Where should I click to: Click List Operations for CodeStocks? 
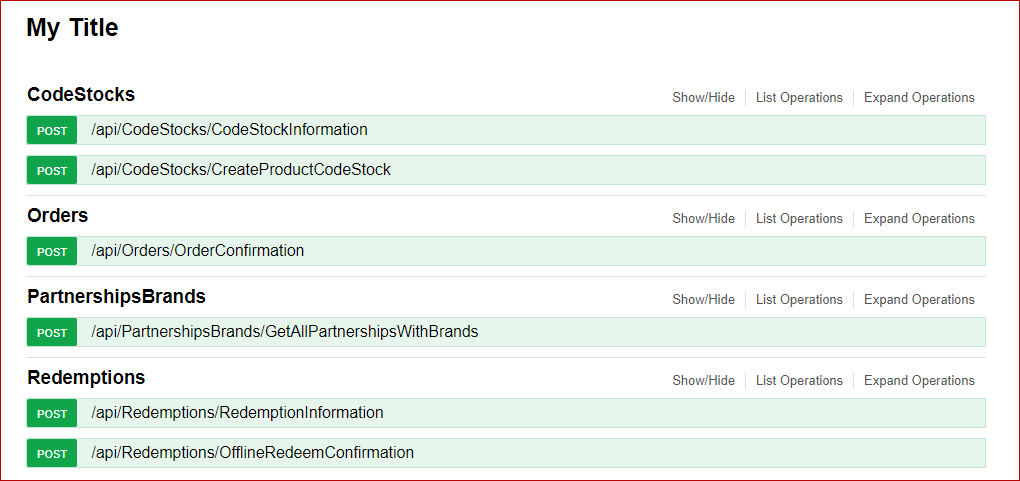pos(799,98)
